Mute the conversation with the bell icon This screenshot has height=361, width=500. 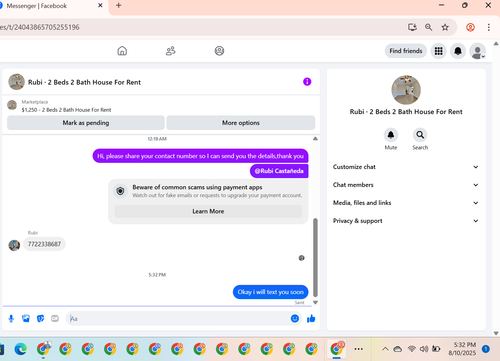[x=391, y=135]
